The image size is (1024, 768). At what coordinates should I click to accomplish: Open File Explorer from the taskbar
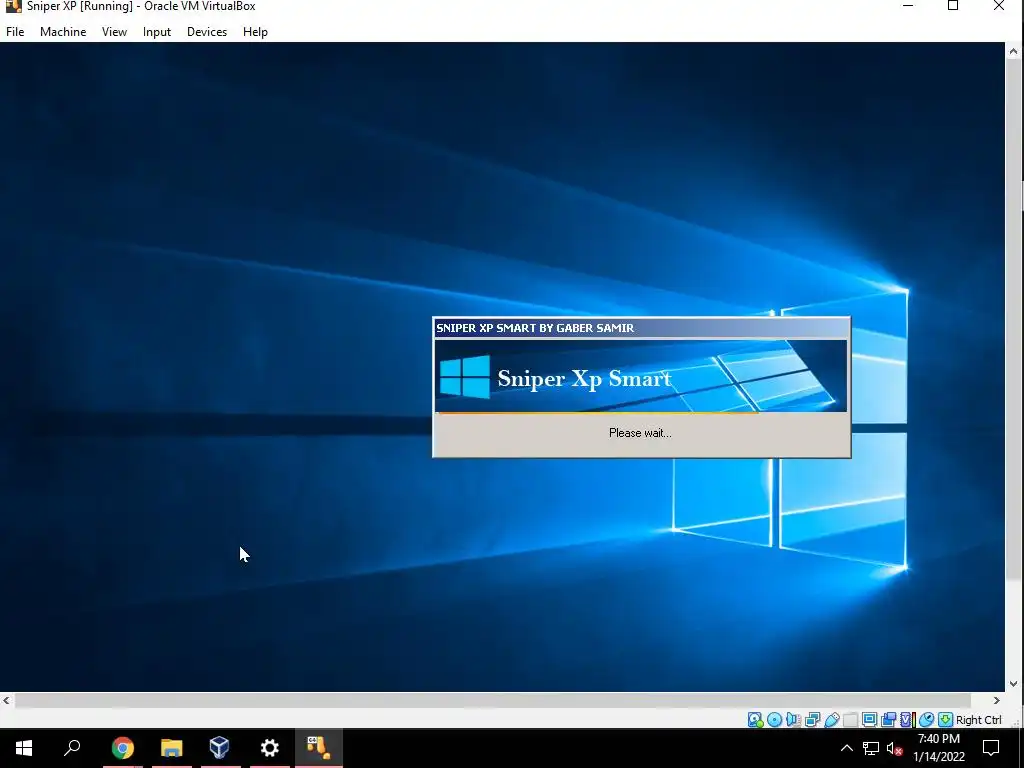171,748
